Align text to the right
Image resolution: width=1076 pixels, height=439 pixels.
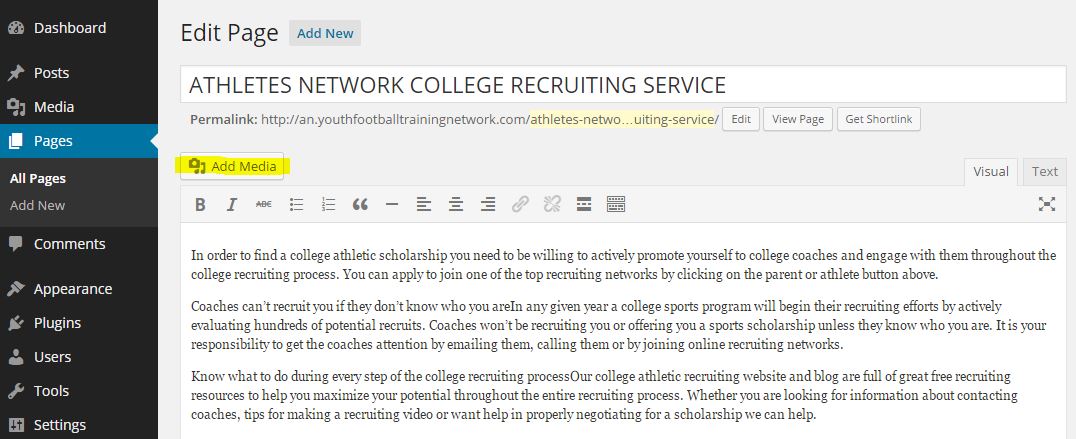click(x=488, y=204)
